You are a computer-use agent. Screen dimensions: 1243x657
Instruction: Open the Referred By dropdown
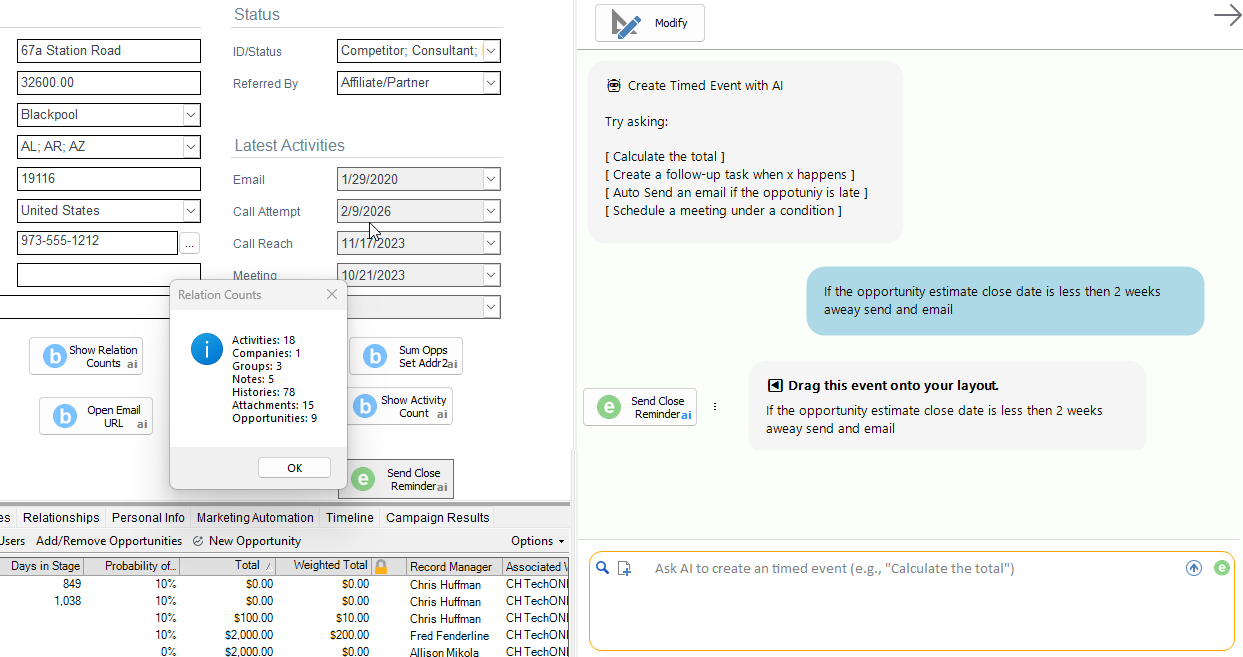[491, 83]
